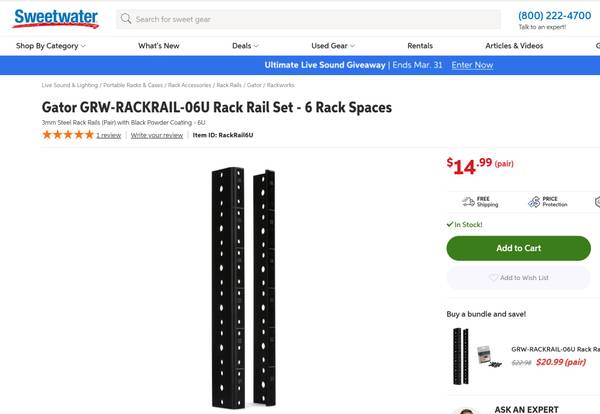Expand the Shop By Category dropdown
This screenshot has height=414, width=600.
click(51, 46)
